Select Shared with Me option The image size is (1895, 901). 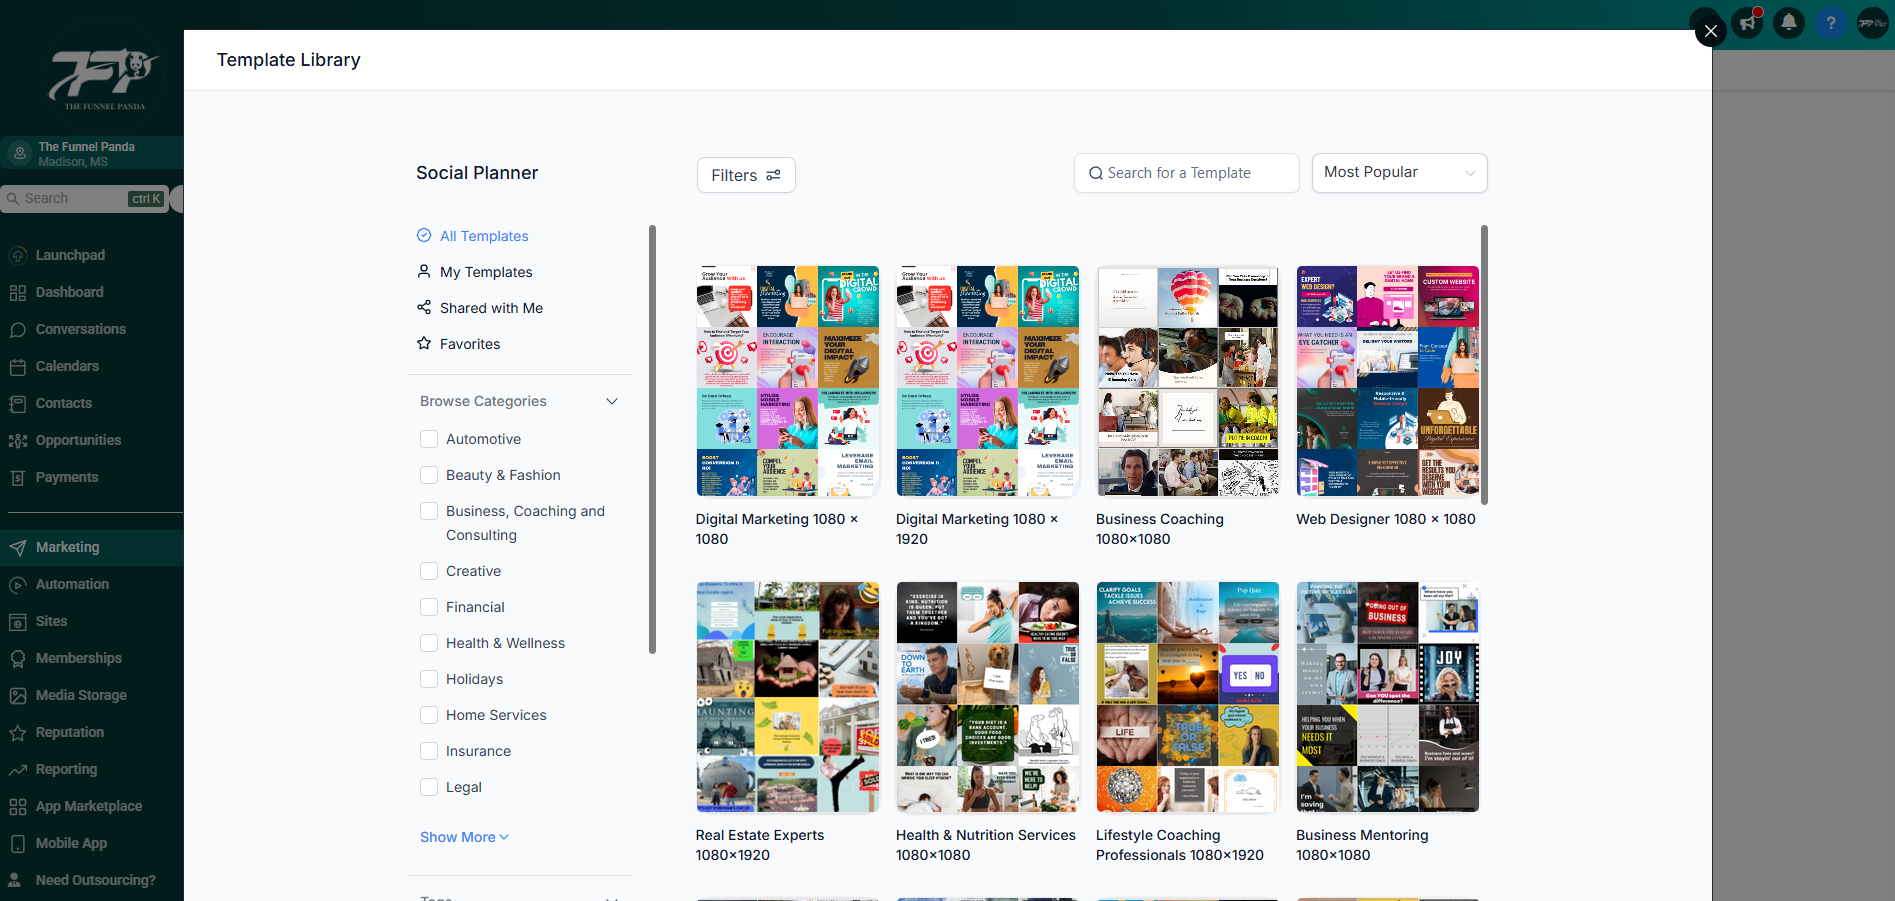click(490, 308)
